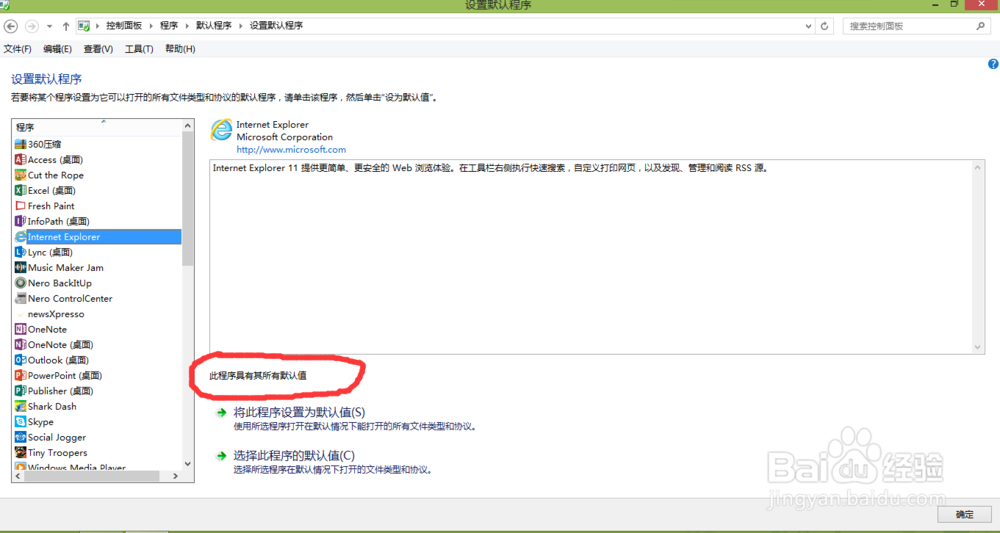Click the Tiny Troopers icon
This screenshot has height=533, width=1000.
pos(20,453)
